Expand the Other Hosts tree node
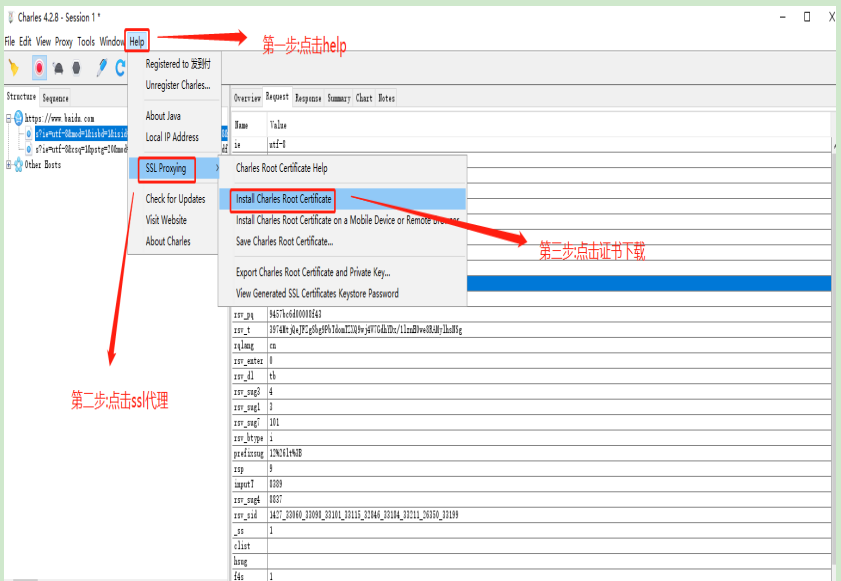Image resolution: width=841 pixels, height=581 pixels. pos(9,165)
